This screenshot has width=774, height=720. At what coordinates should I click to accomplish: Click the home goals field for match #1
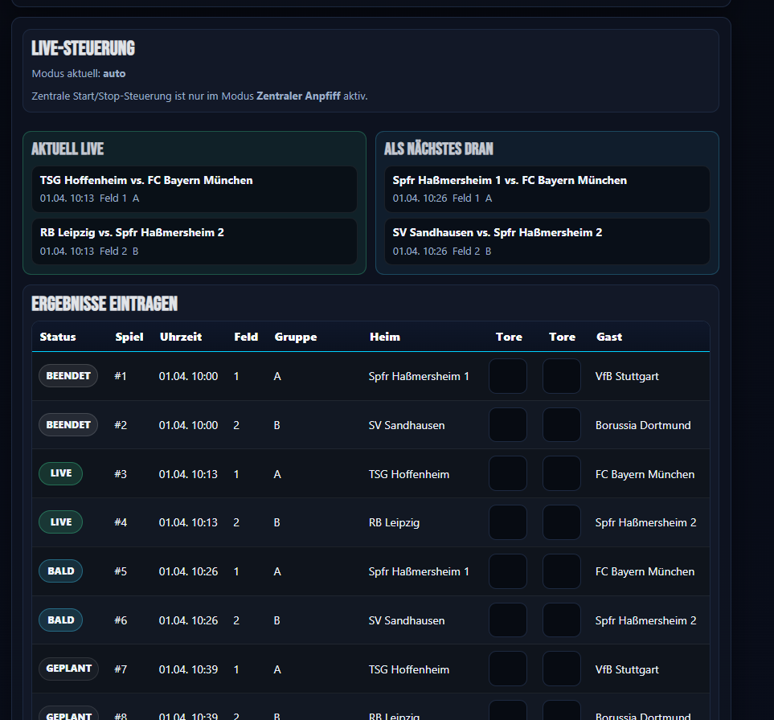[507, 377]
